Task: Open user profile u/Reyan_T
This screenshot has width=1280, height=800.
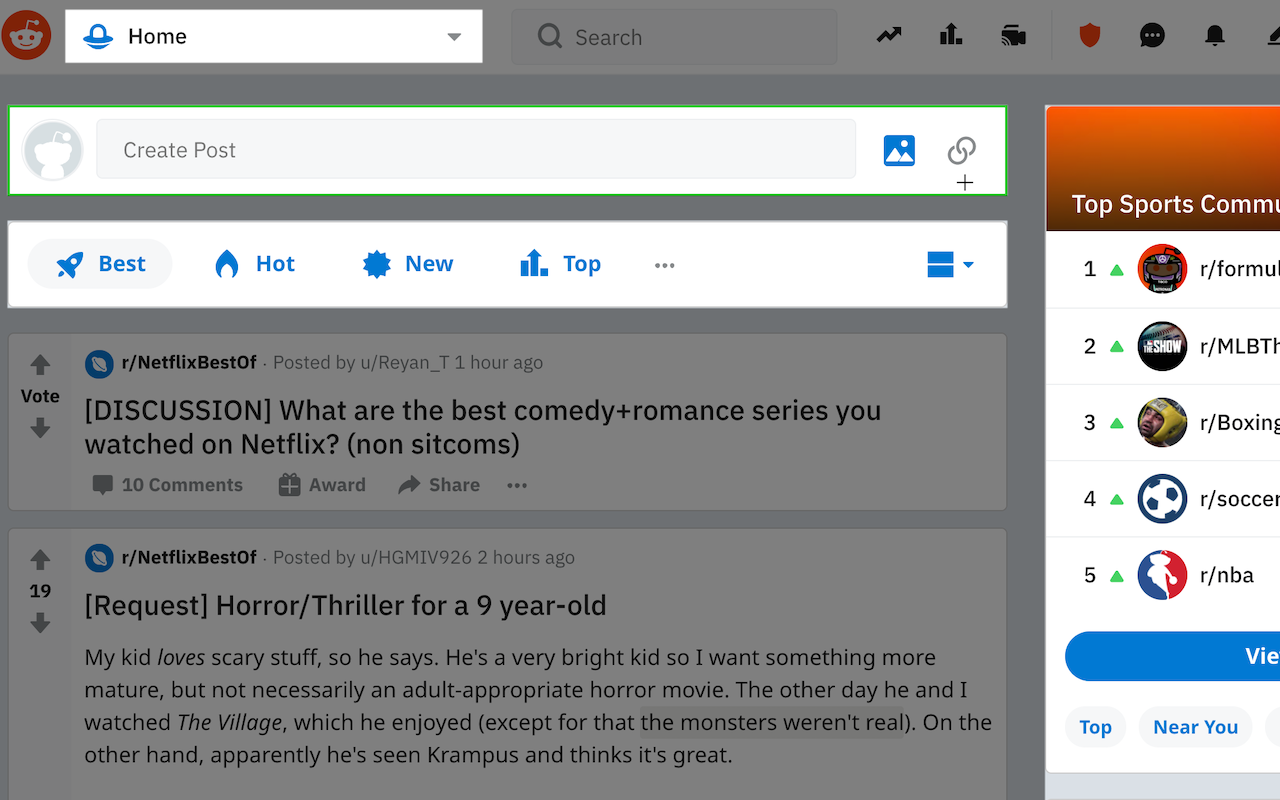Action: 405,362
